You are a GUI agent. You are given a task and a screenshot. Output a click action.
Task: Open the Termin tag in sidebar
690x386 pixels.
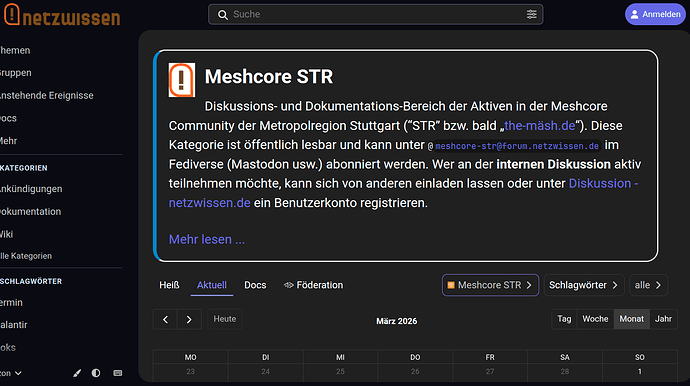tap(11, 303)
